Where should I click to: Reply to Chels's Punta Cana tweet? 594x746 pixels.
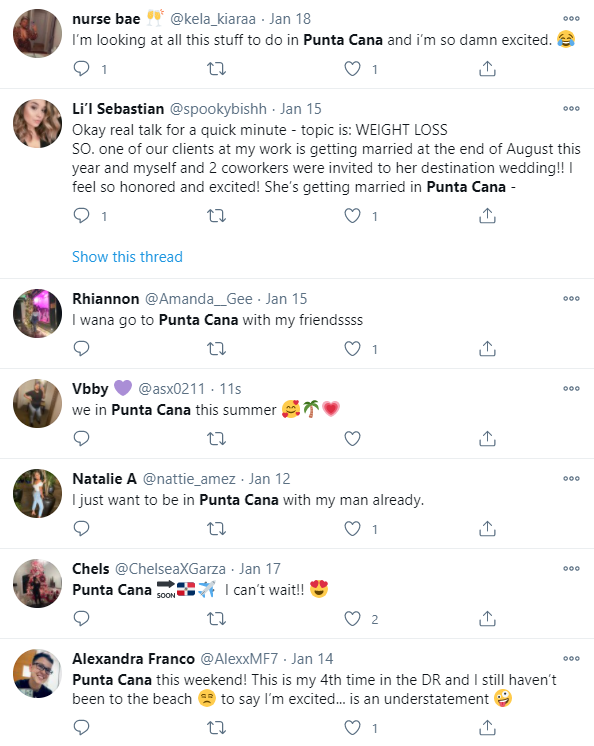pos(81,618)
